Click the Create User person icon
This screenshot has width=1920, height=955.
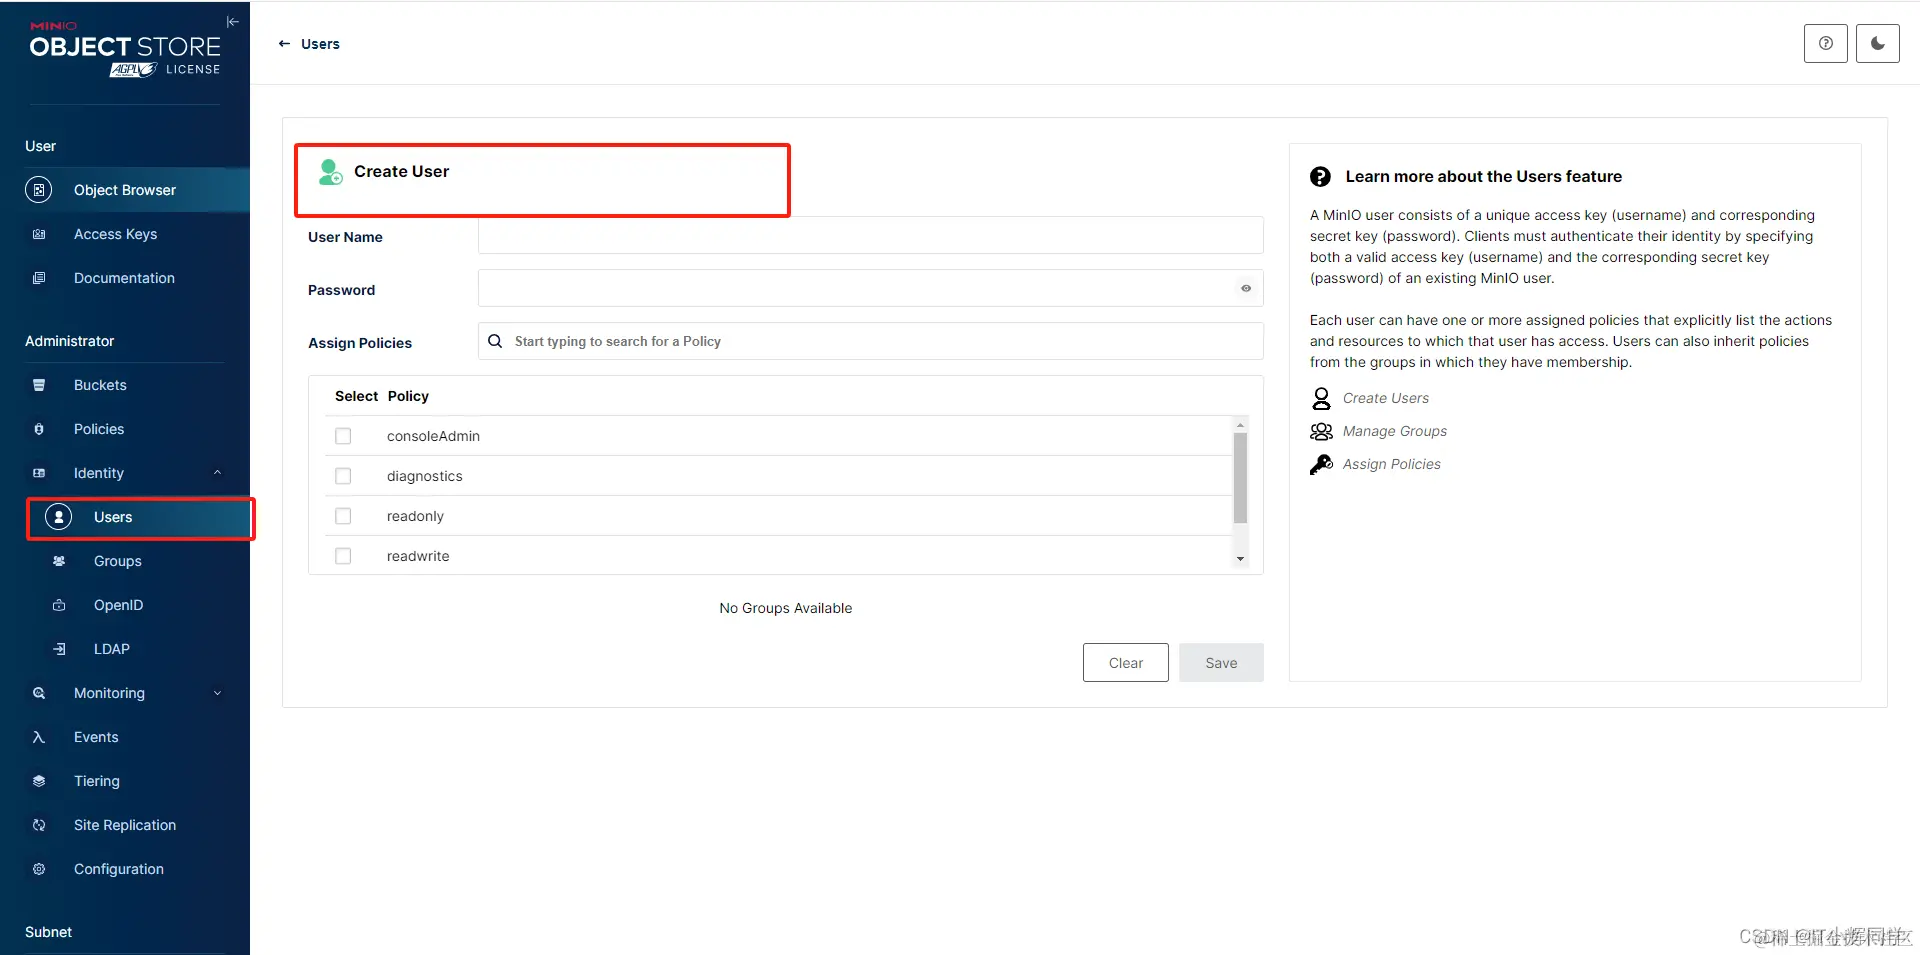point(330,172)
